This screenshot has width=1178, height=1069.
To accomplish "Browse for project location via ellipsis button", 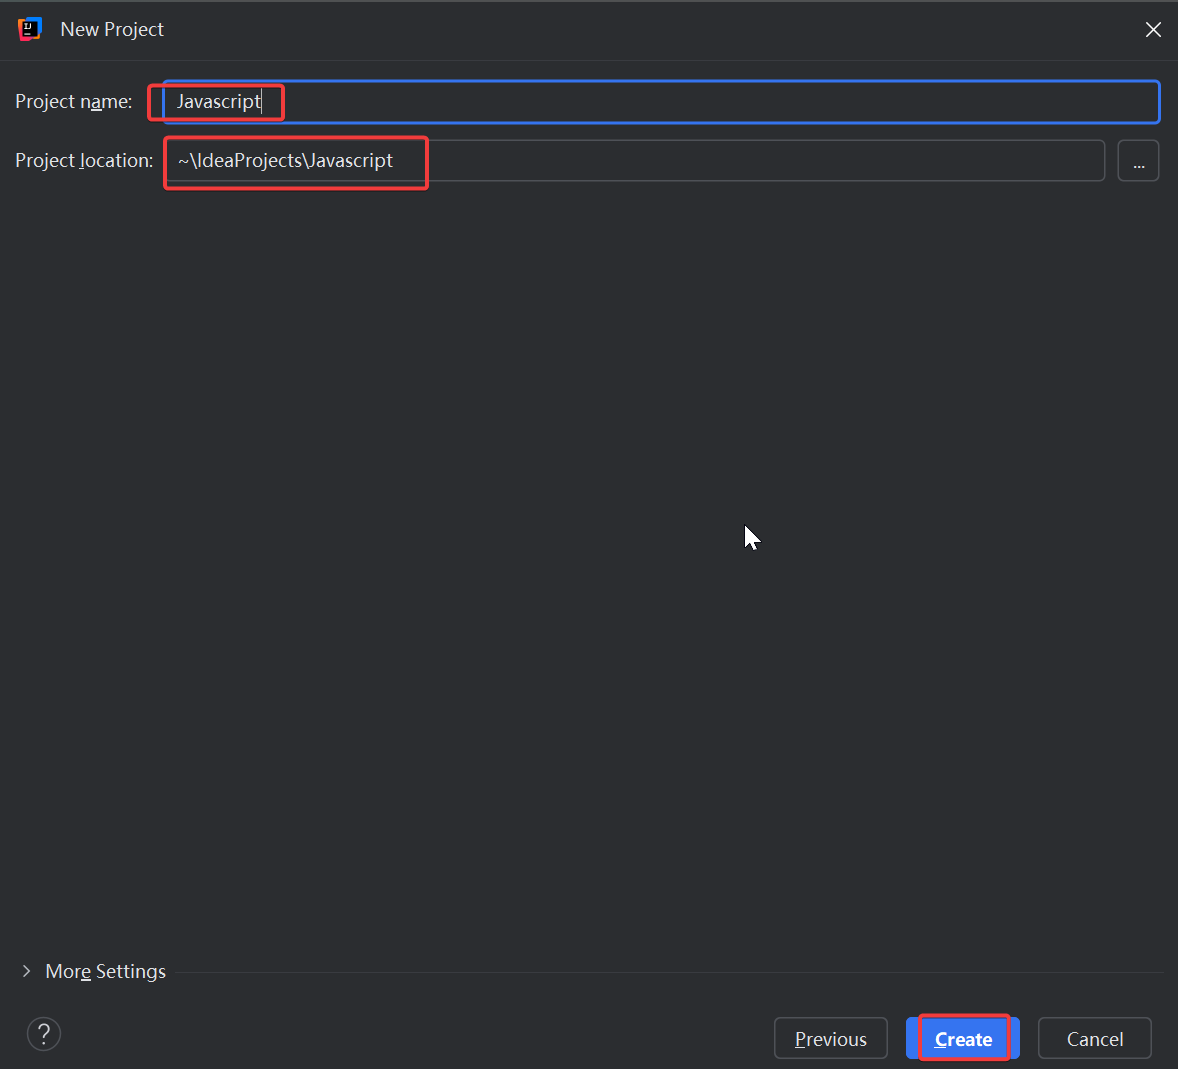I will tap(1138, 161).
